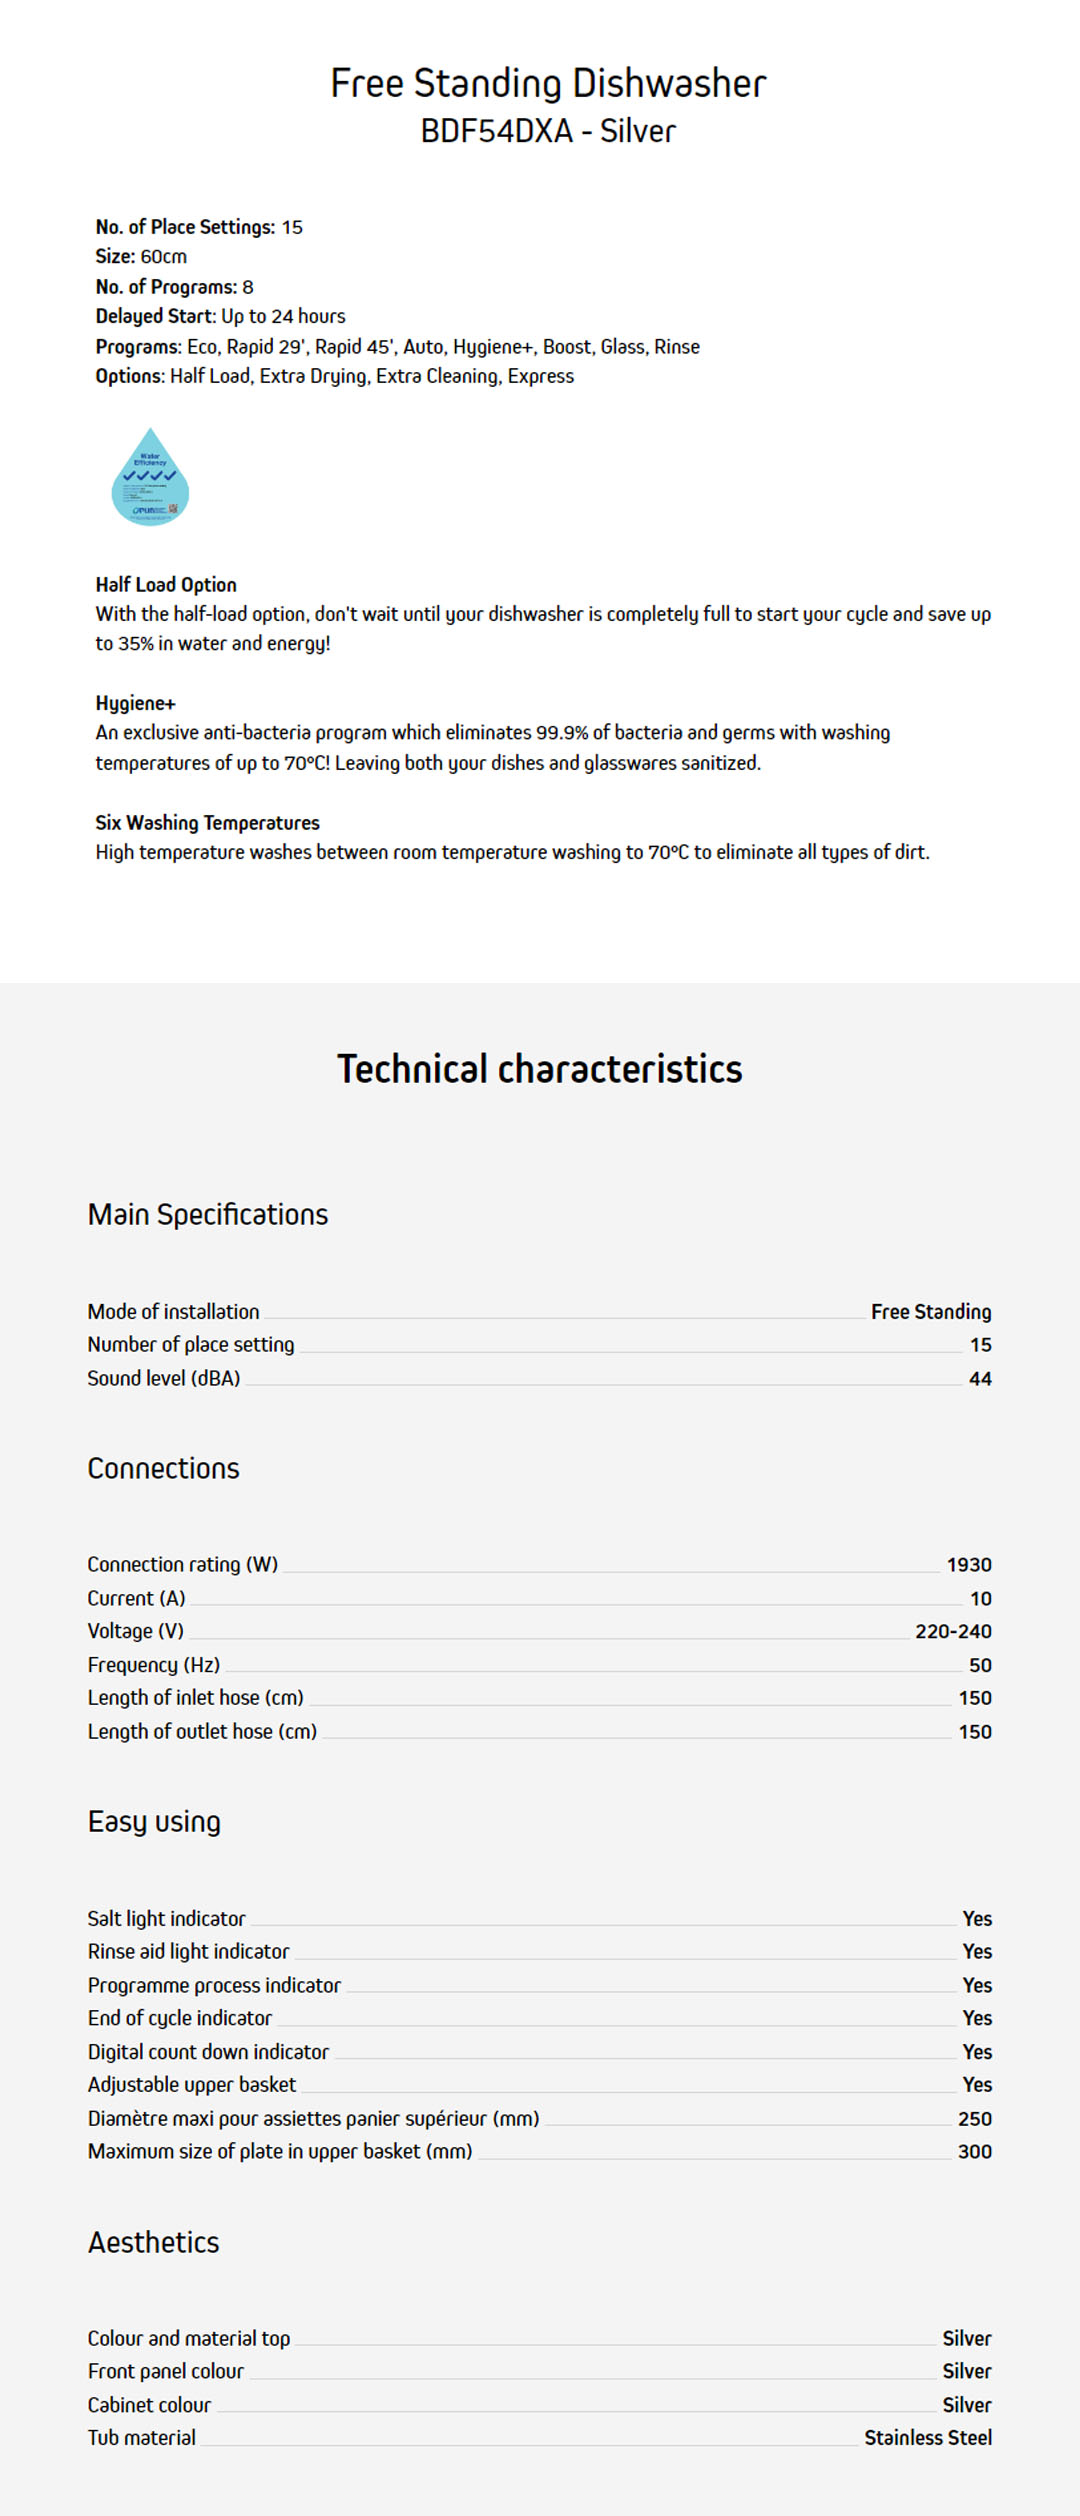Click the Voltage value 220-240

[x=953, y=1631]
